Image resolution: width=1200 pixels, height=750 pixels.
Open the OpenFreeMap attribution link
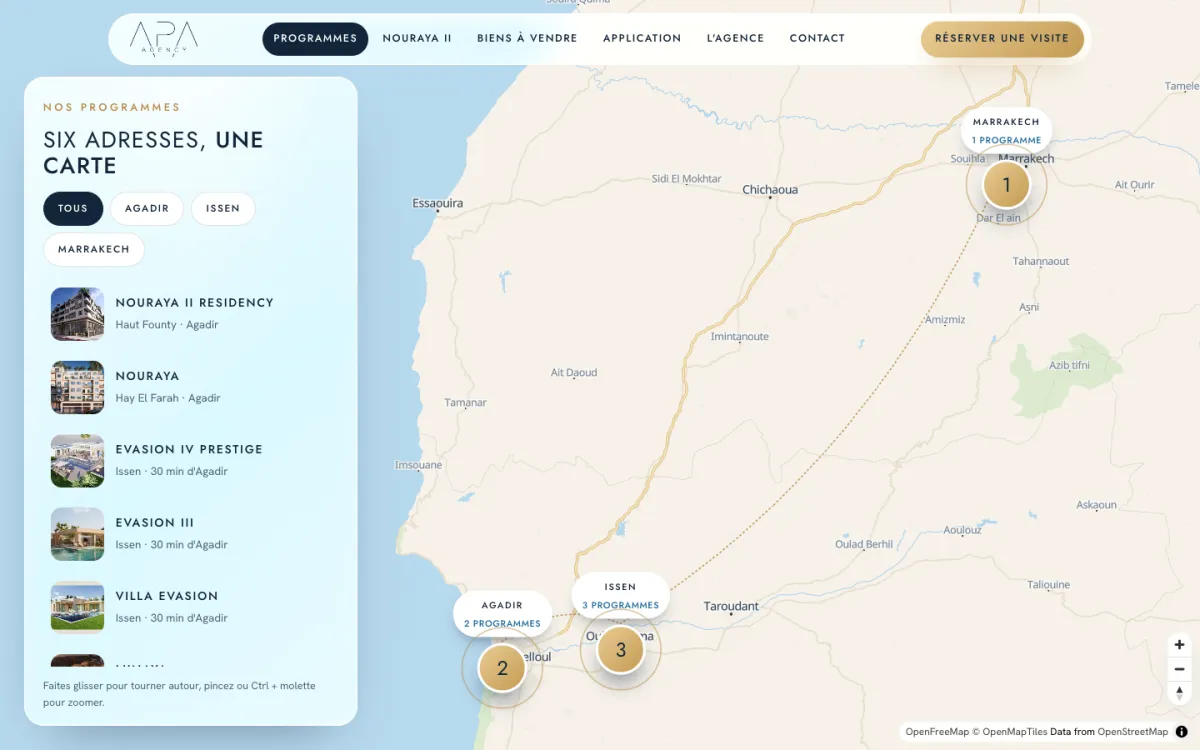(937, 732)
